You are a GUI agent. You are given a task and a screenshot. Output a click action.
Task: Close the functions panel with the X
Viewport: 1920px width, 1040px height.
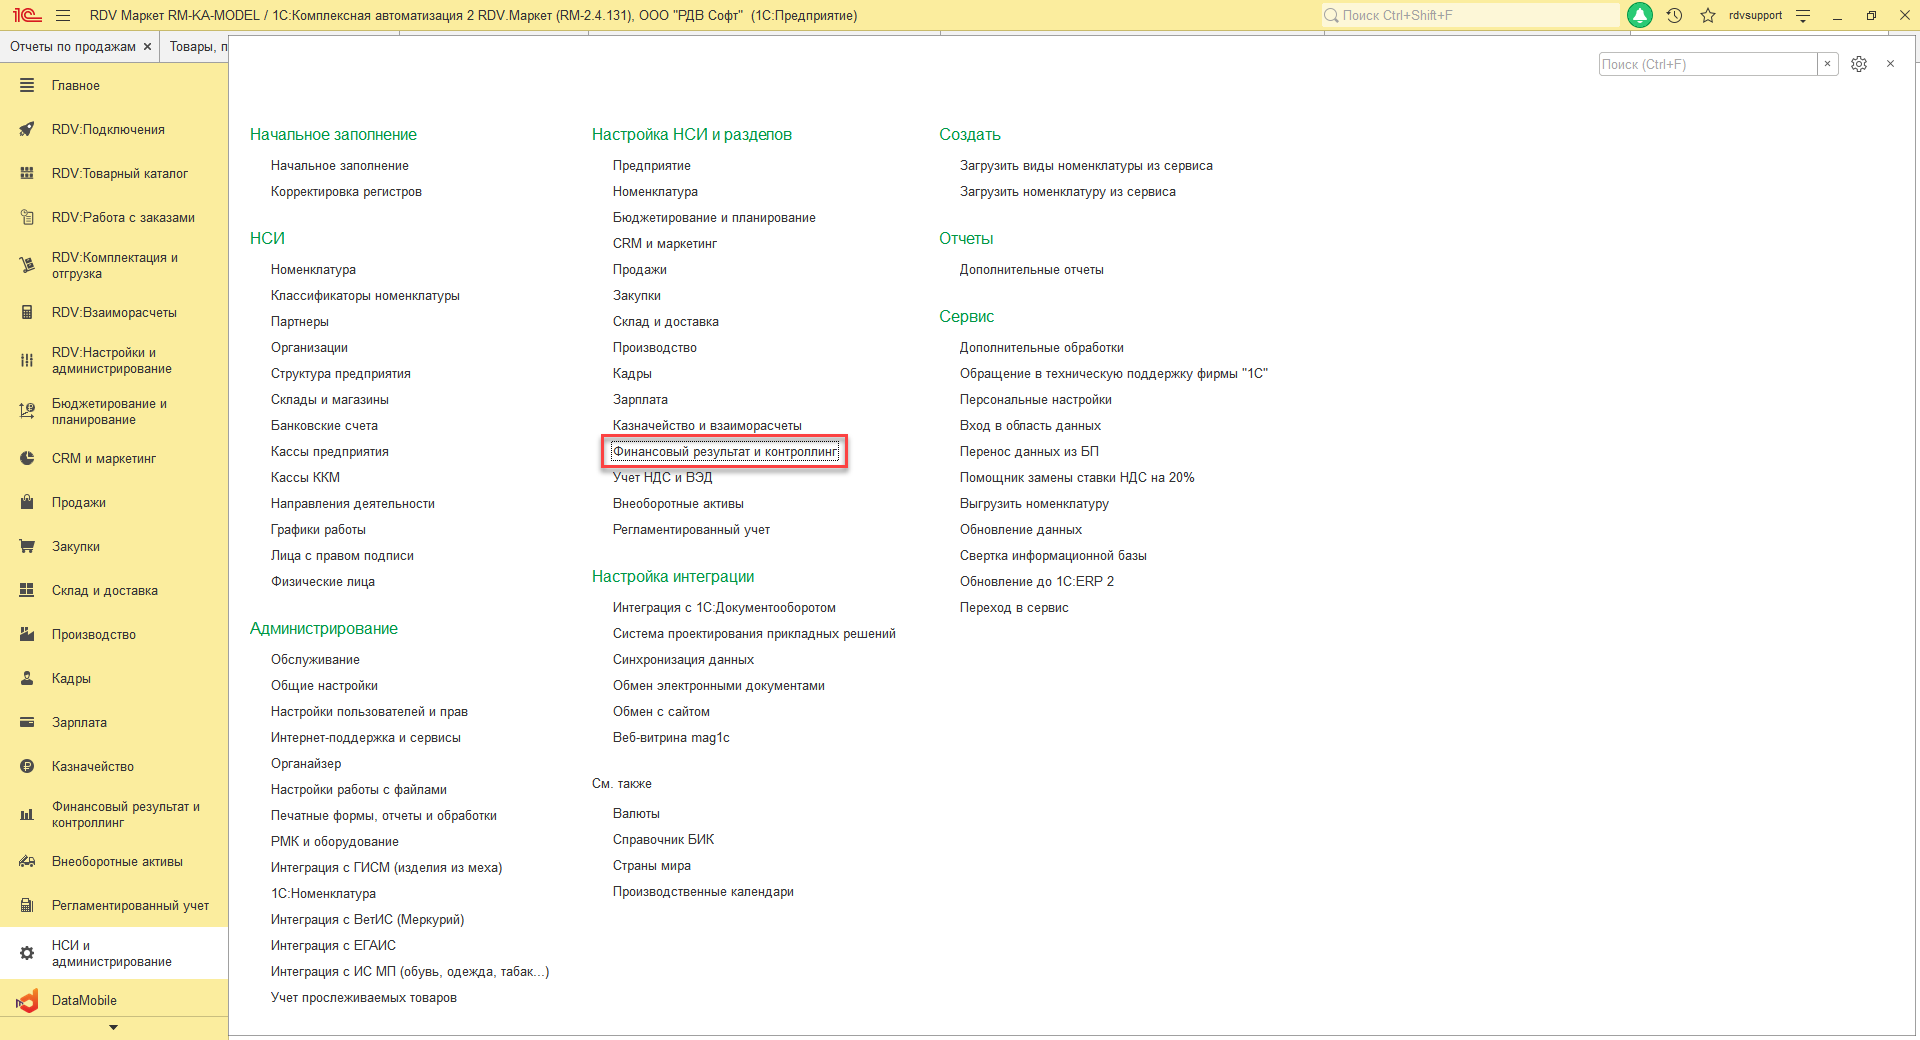point(1890,64)
